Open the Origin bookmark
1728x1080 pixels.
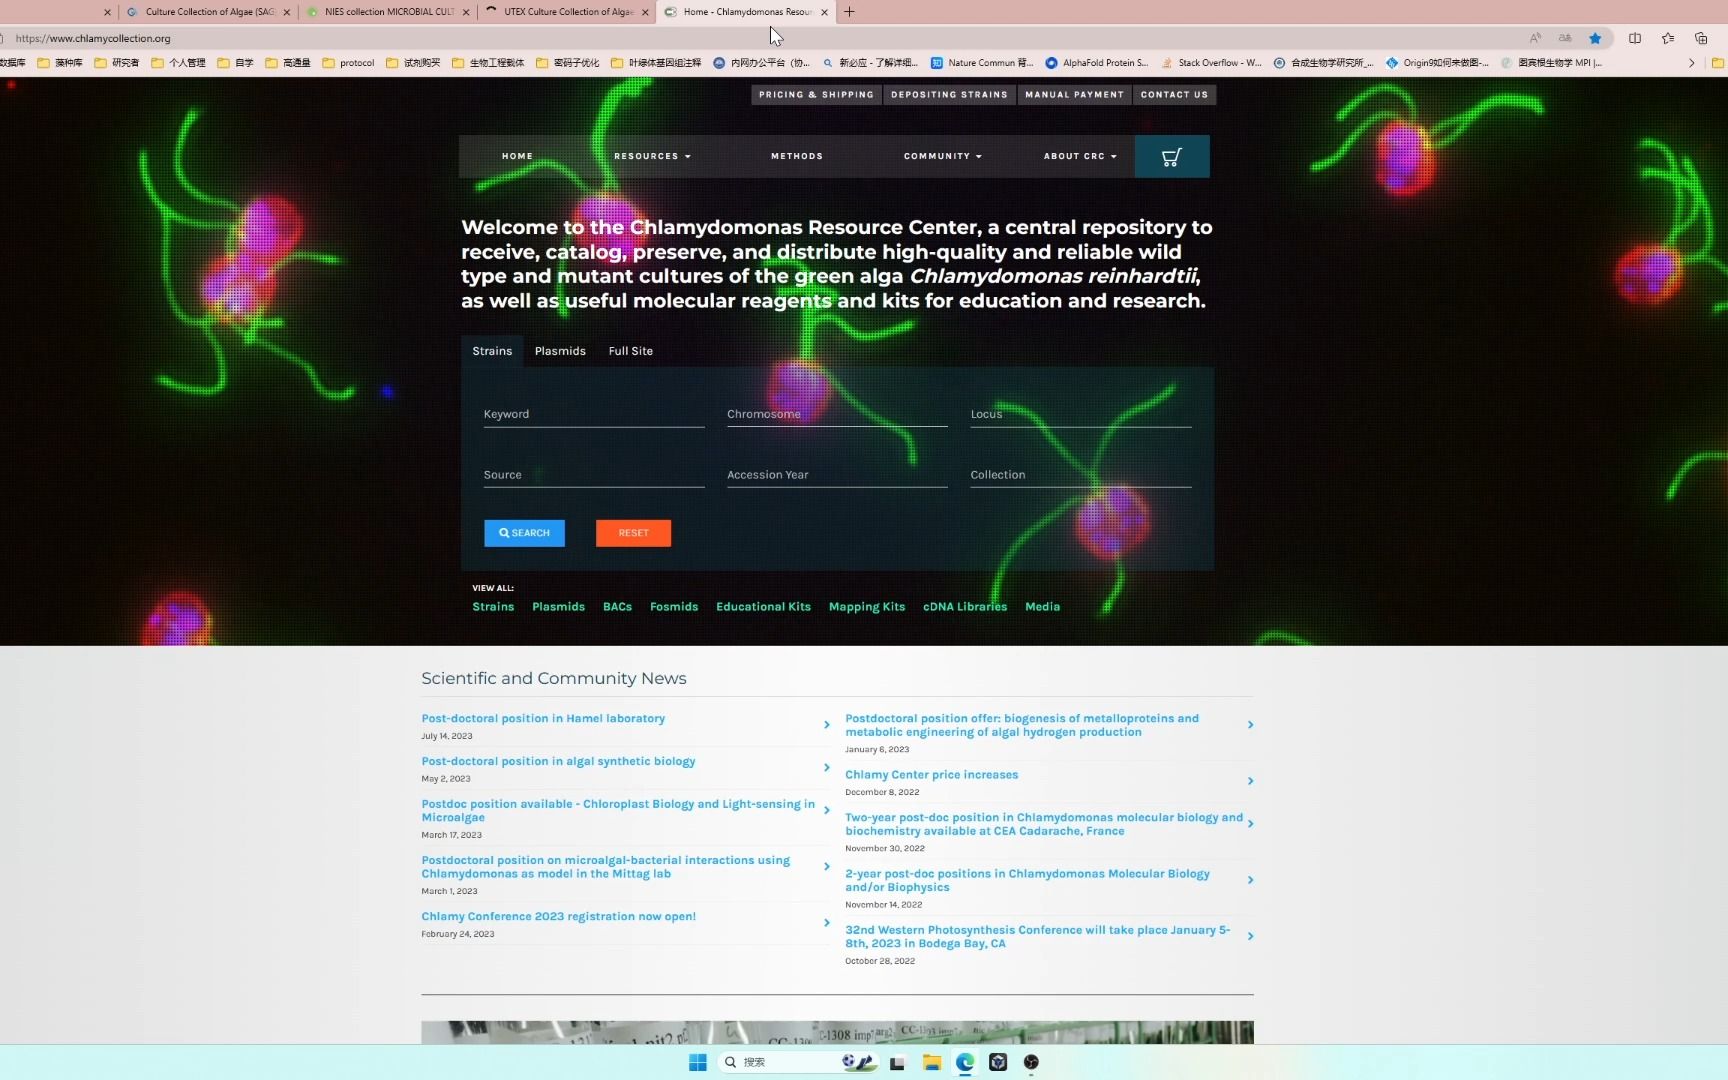pos(1437,62)
